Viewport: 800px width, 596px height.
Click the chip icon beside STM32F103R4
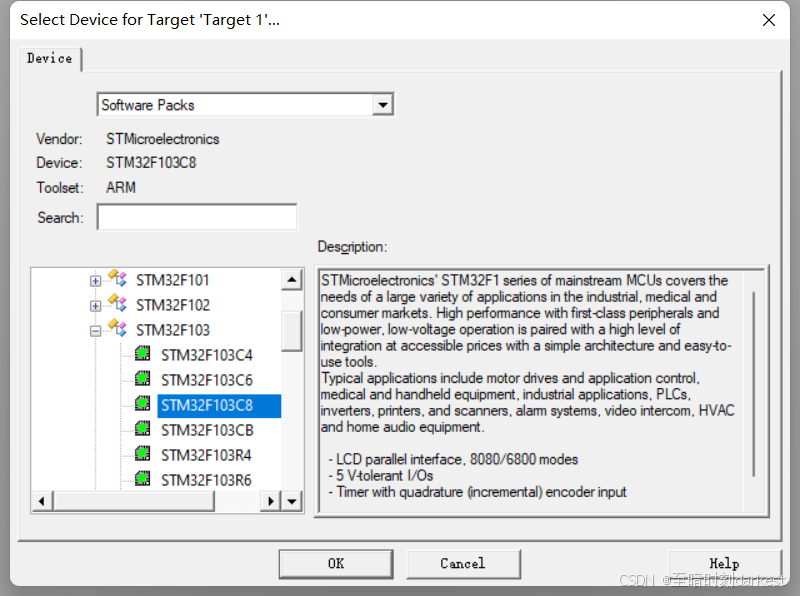[x=143, y=454]
